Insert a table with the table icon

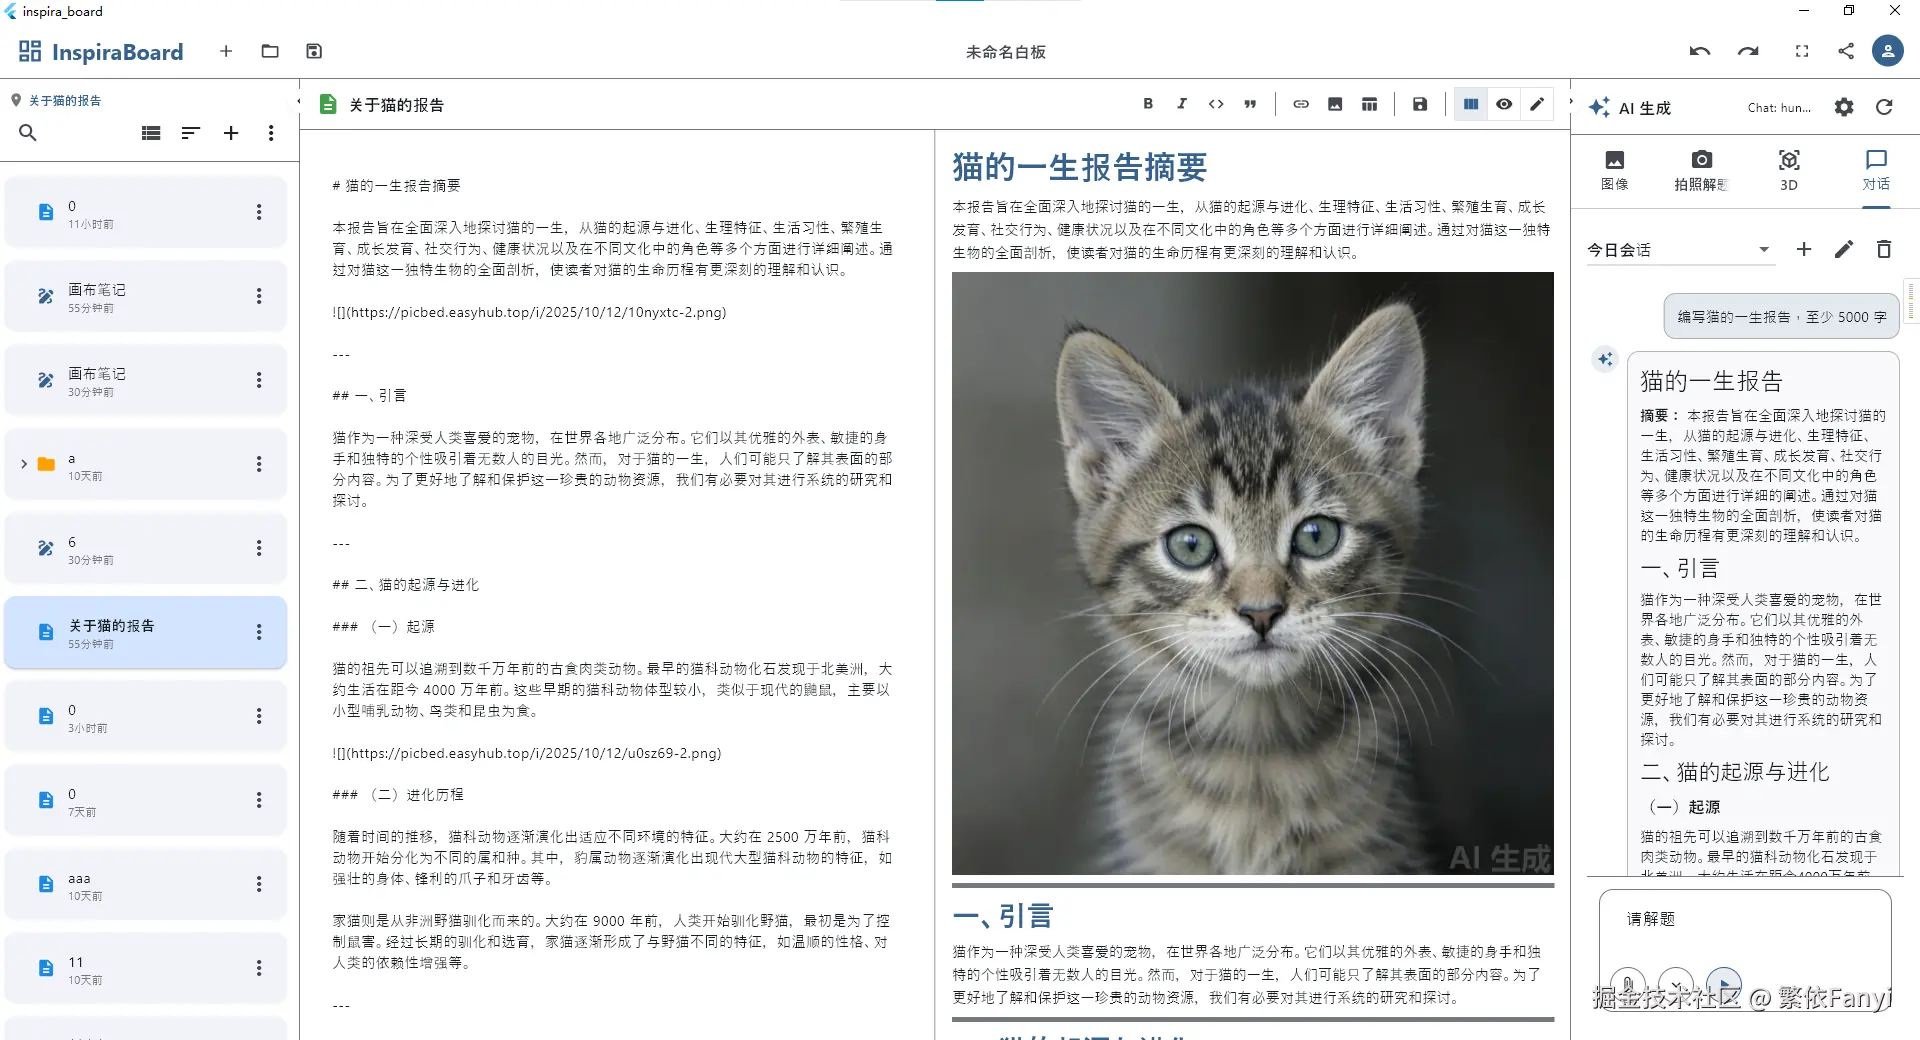1369,103
